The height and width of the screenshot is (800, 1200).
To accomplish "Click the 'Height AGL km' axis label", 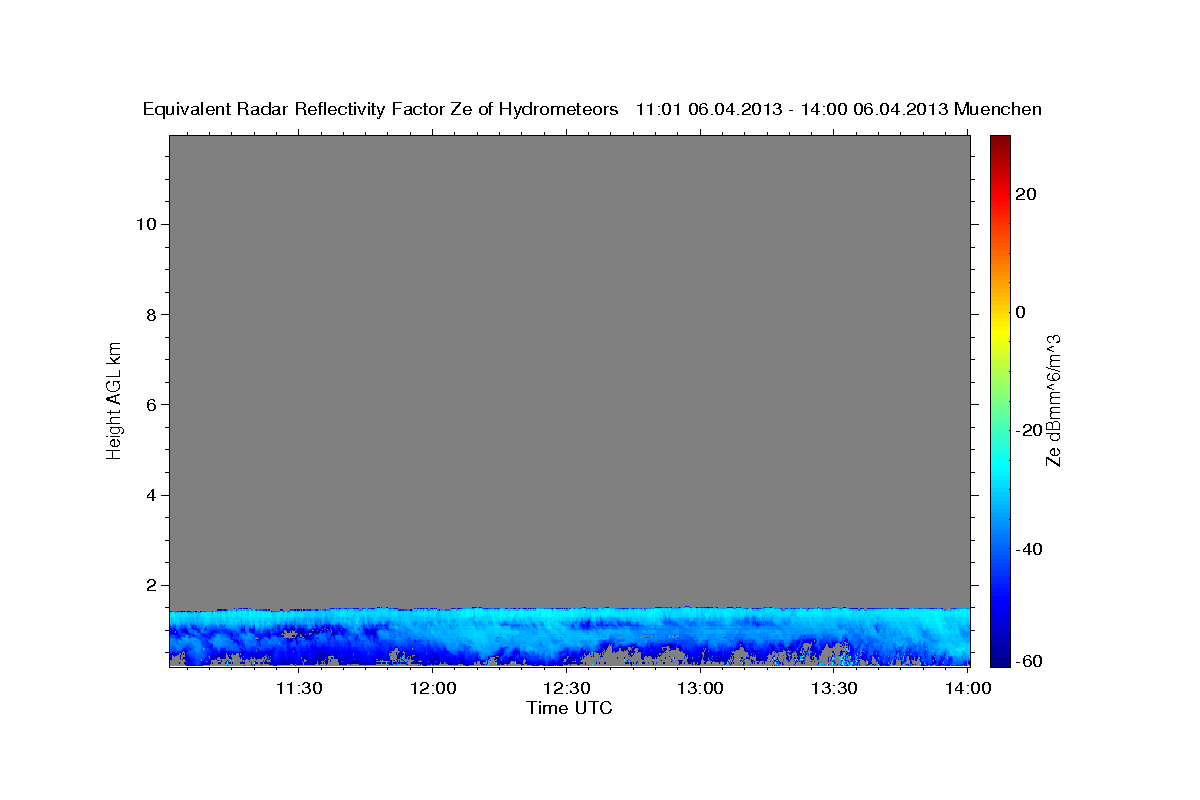I will pos(115,400).
